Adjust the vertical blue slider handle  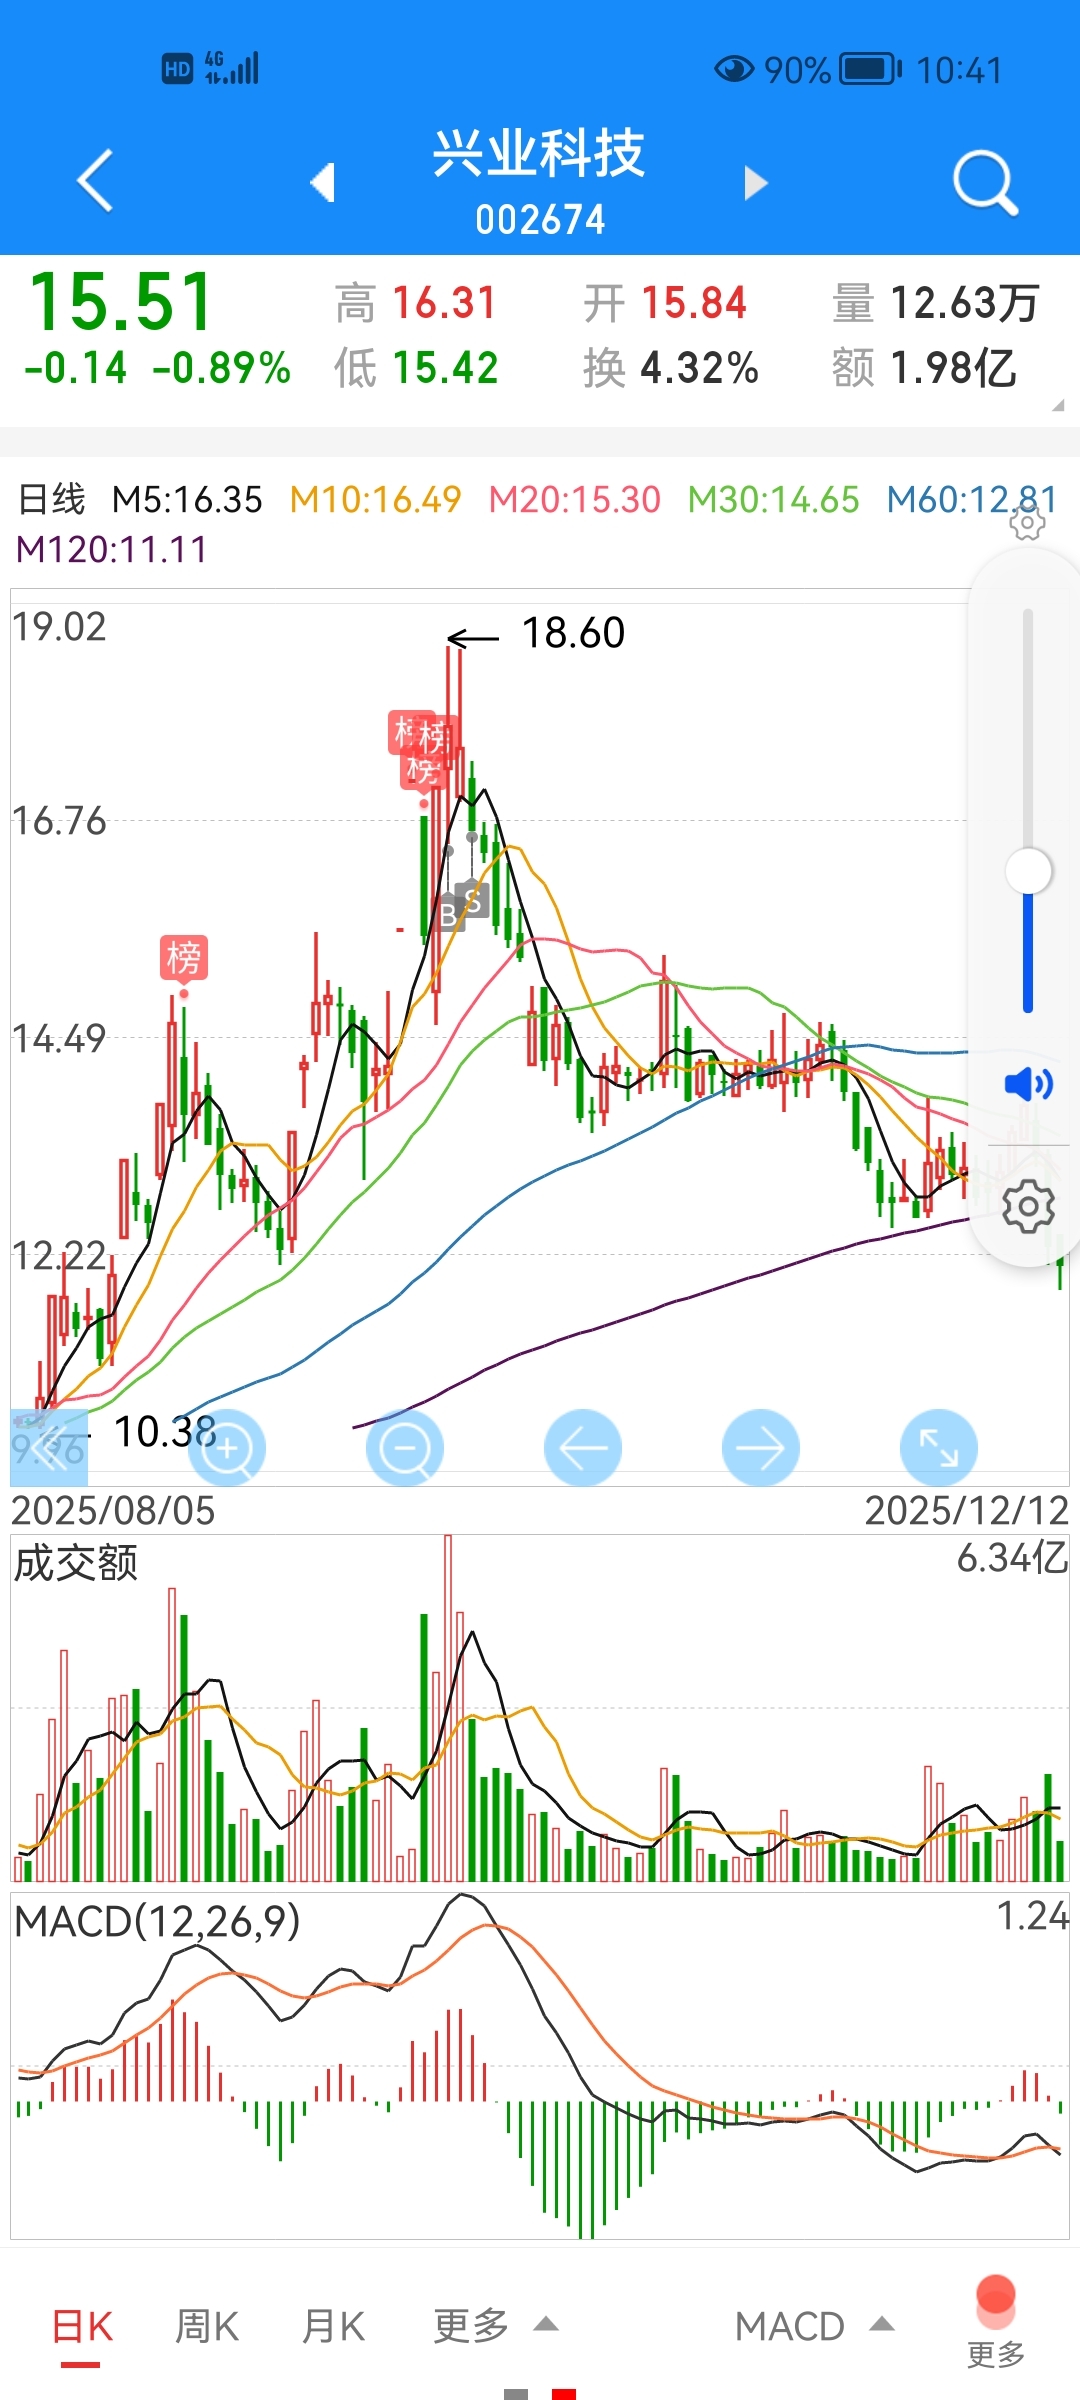pyautogui.click(x=1028, y=871)
